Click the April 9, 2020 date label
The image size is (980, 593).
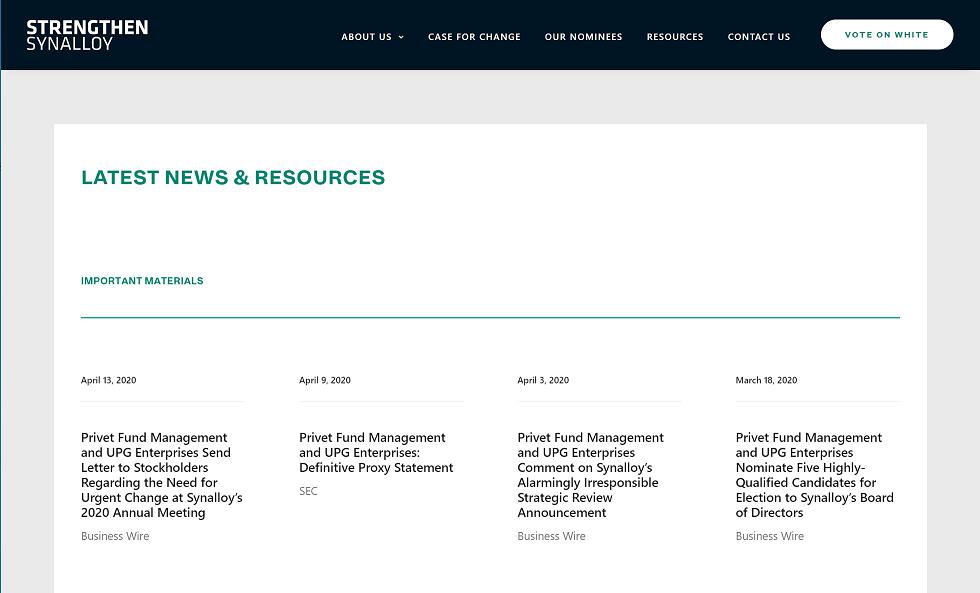click(x=324, y=380)
